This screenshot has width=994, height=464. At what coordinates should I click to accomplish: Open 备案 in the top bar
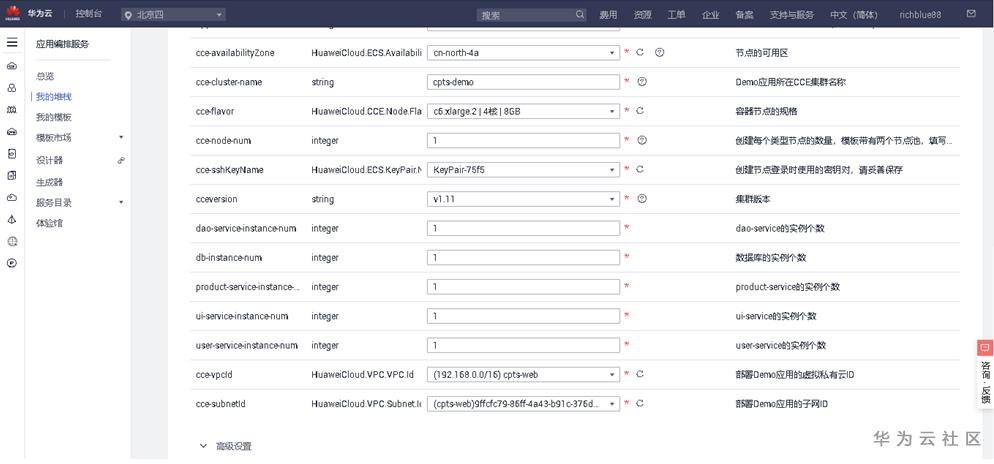click(744, 15)
